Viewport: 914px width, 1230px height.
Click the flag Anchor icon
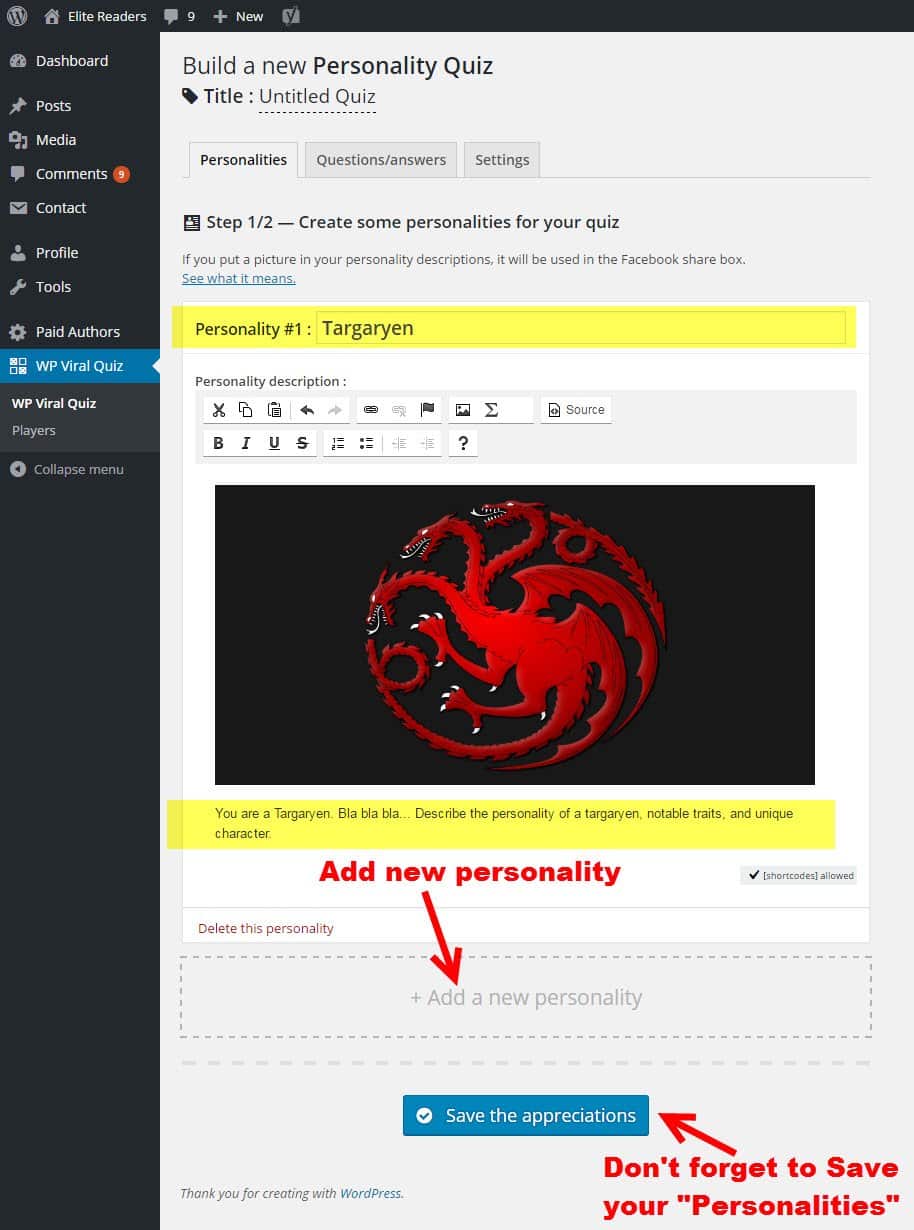[x=428, y=410]
